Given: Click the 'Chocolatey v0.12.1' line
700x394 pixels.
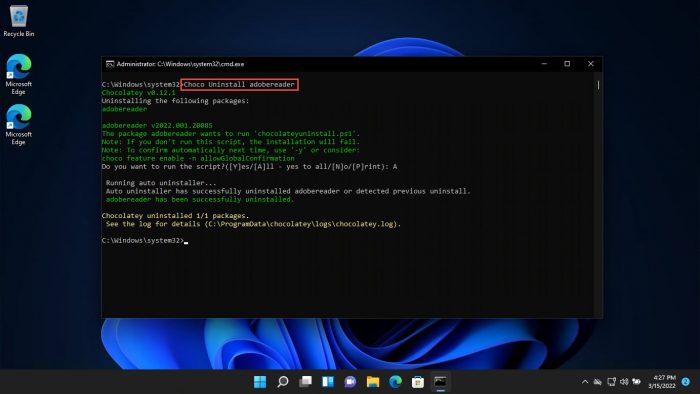Looking at the screenshot, I should click(138, 93).
